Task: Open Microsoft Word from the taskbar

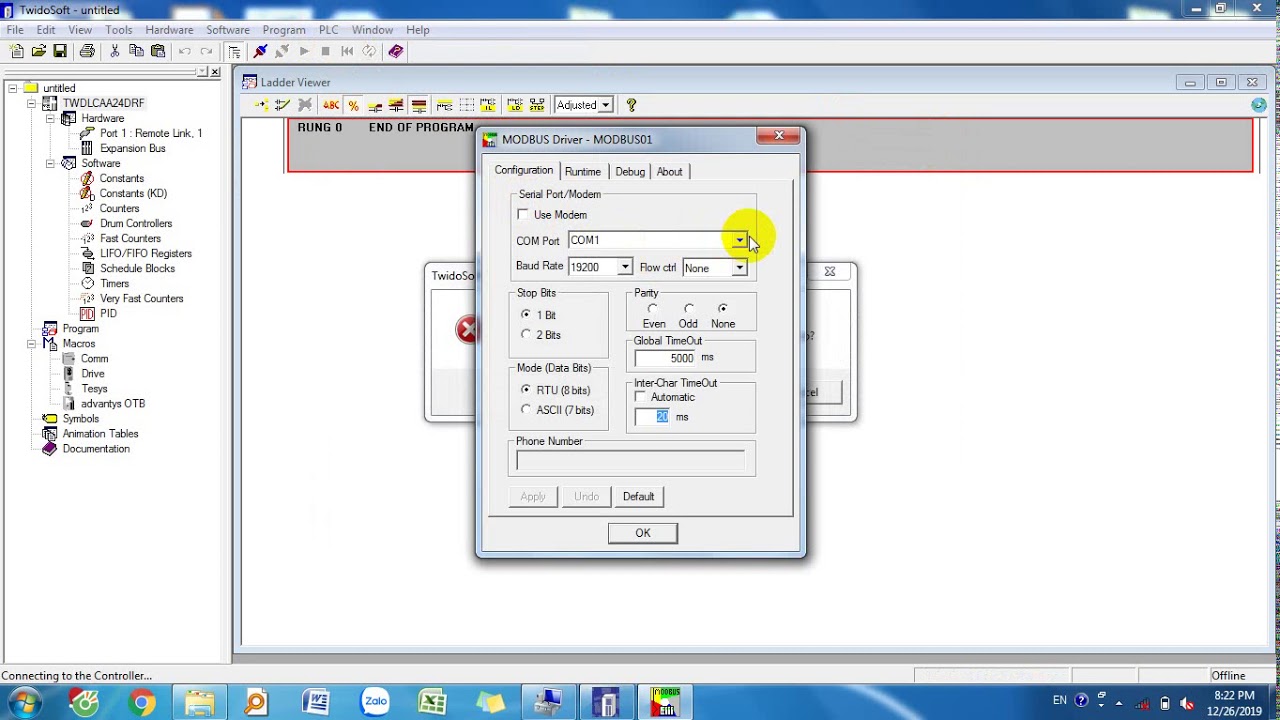Action: pyautogui.click(x=316, y=703)
